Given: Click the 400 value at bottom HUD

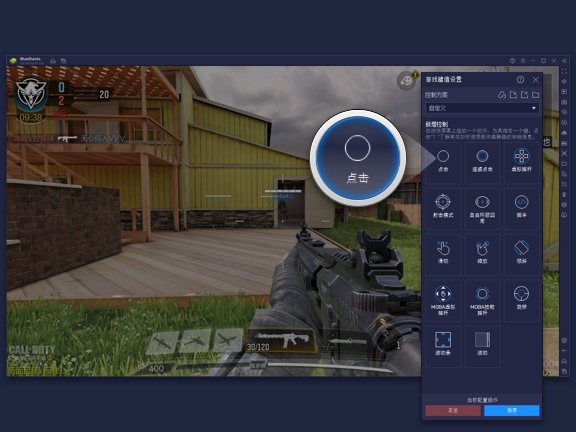Looking at the screenshot, I should tap(156, 368).
